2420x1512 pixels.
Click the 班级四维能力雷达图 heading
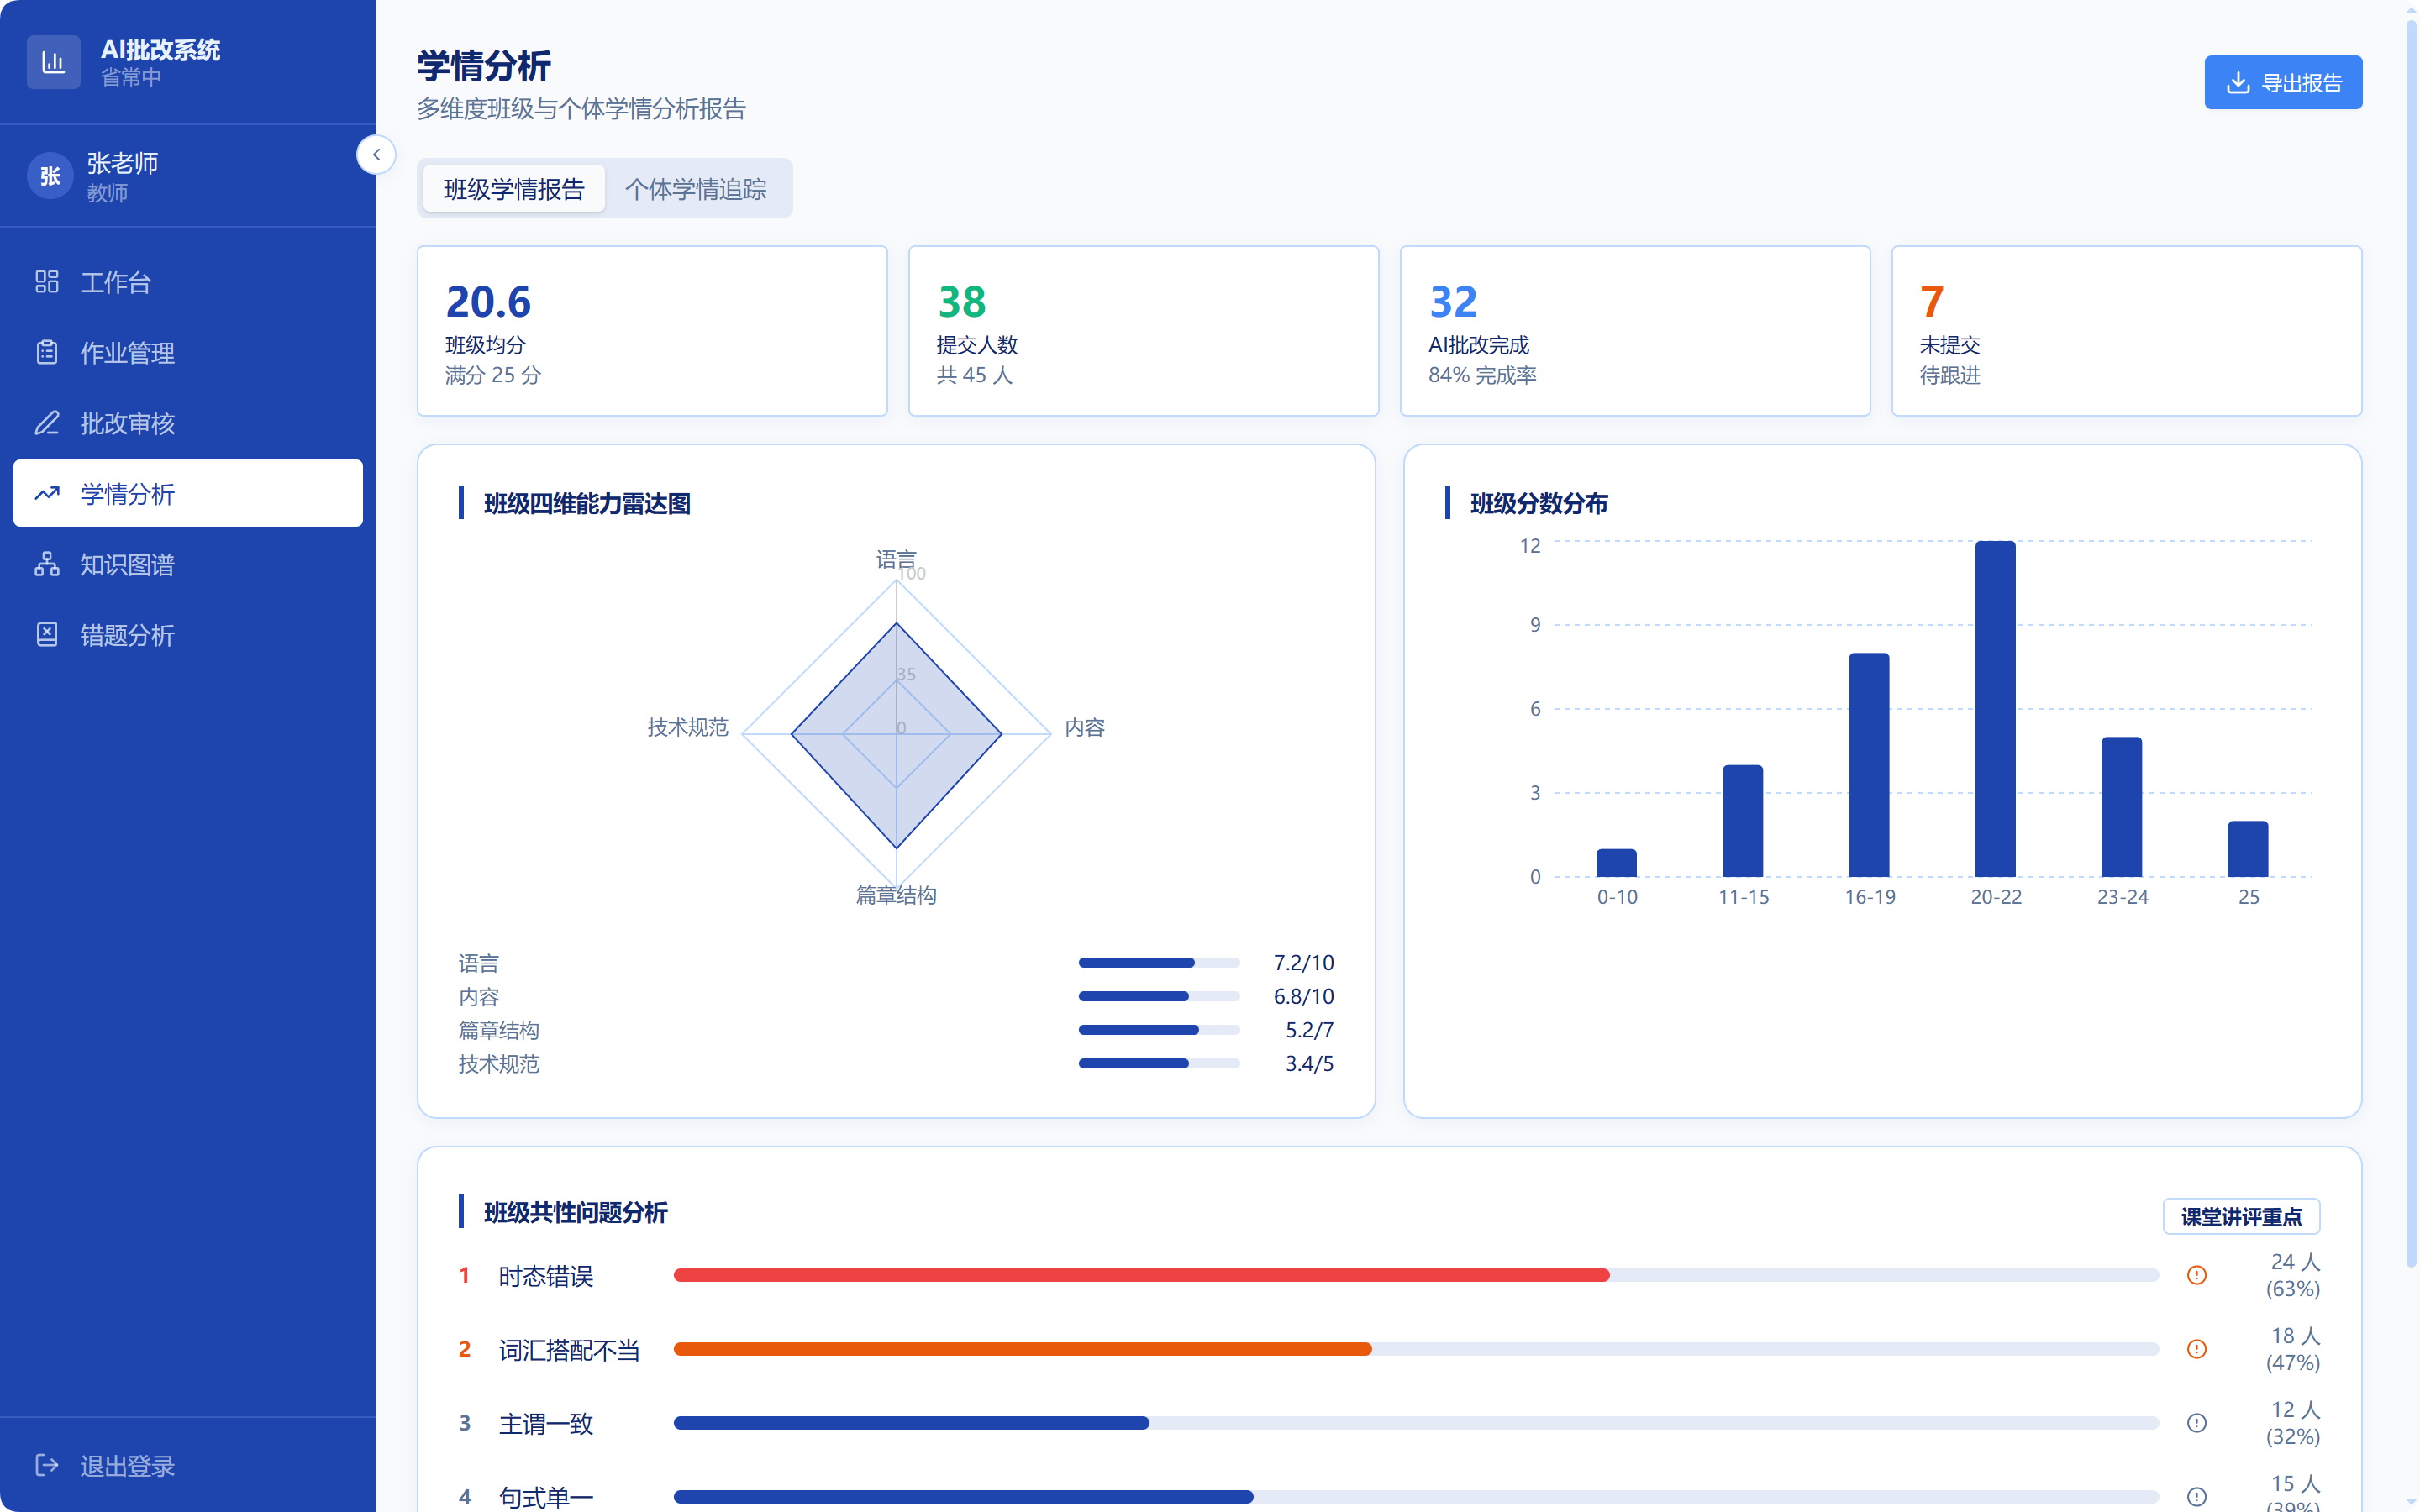(x=587, y=503)
